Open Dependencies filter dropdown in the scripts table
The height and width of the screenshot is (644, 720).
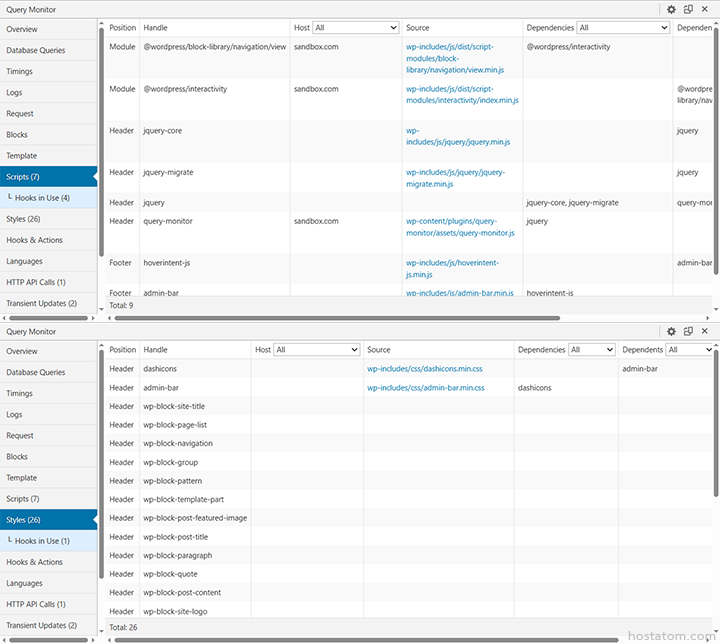pyautogui.click(x=622, y=28)
